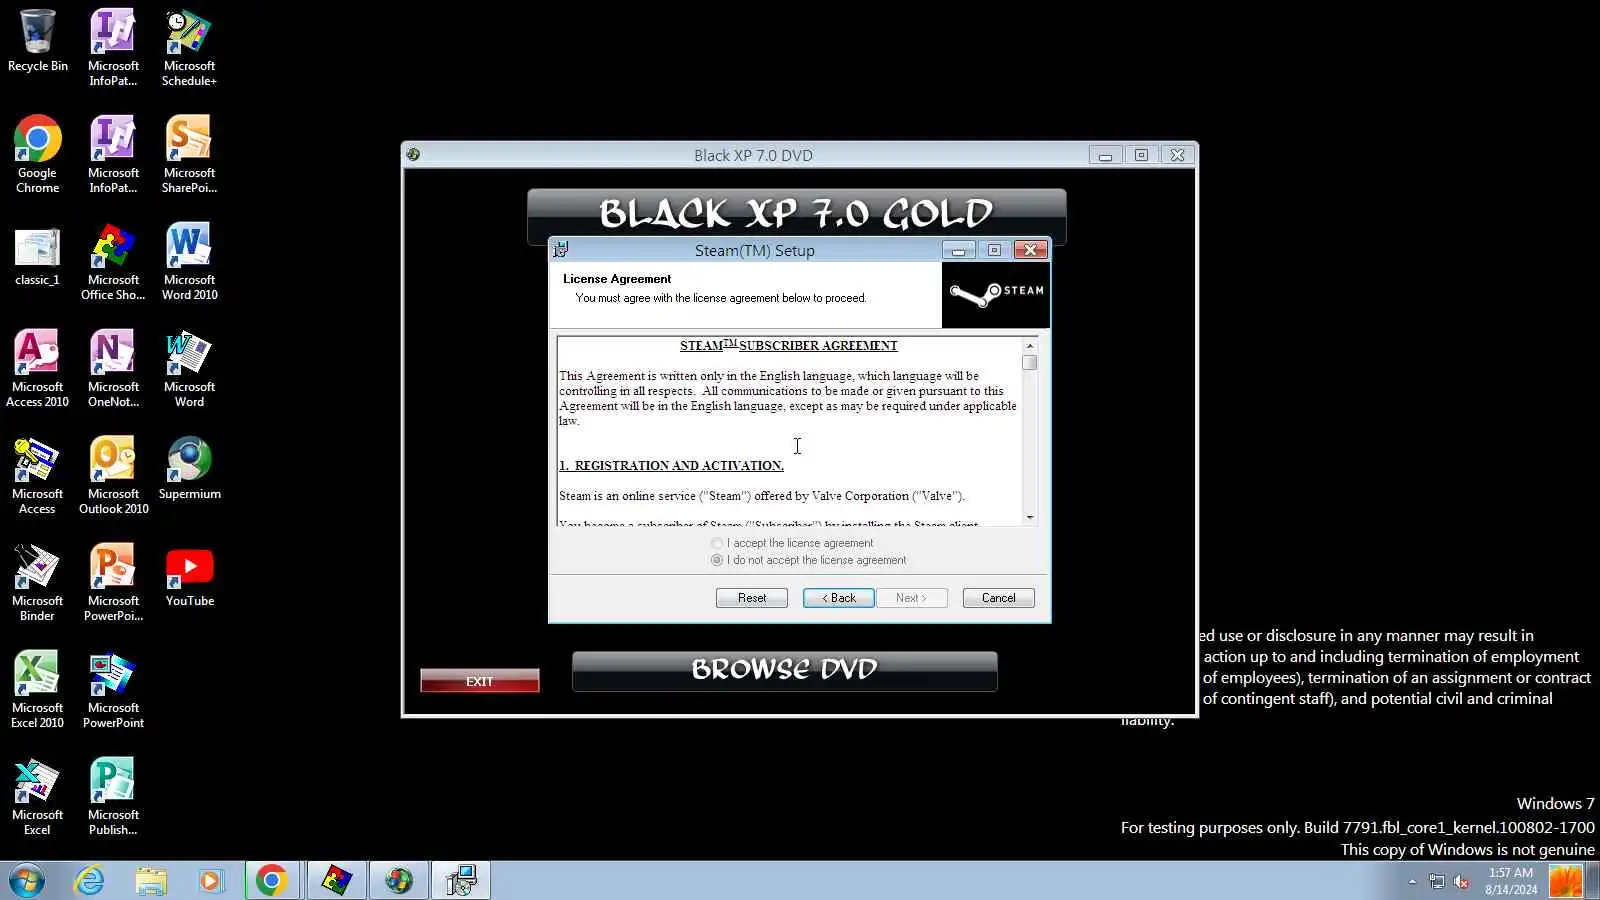This screenshot has width=1600, height=900.
Task: Click license agreement scrollbar up arrow
Action: pyautogui.click(x=1030, y=345)
